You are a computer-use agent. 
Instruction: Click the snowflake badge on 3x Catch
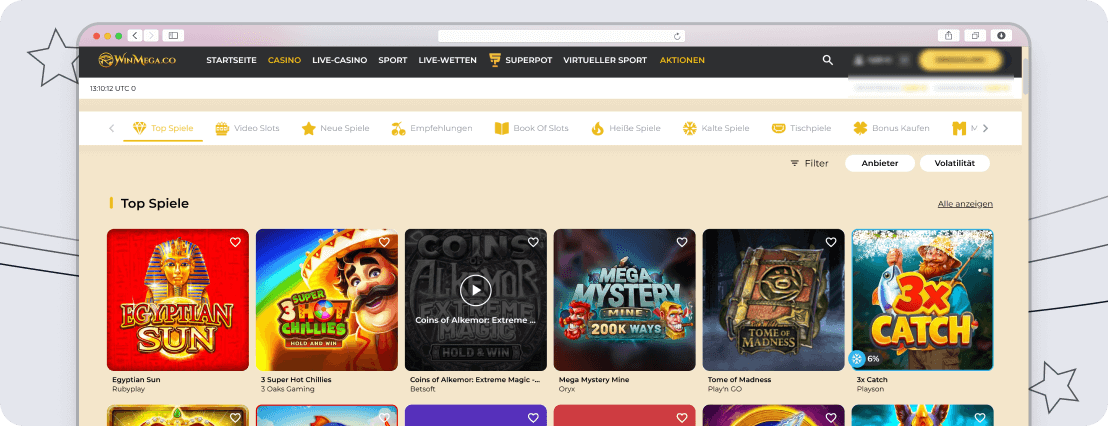(x=857, y=359)
